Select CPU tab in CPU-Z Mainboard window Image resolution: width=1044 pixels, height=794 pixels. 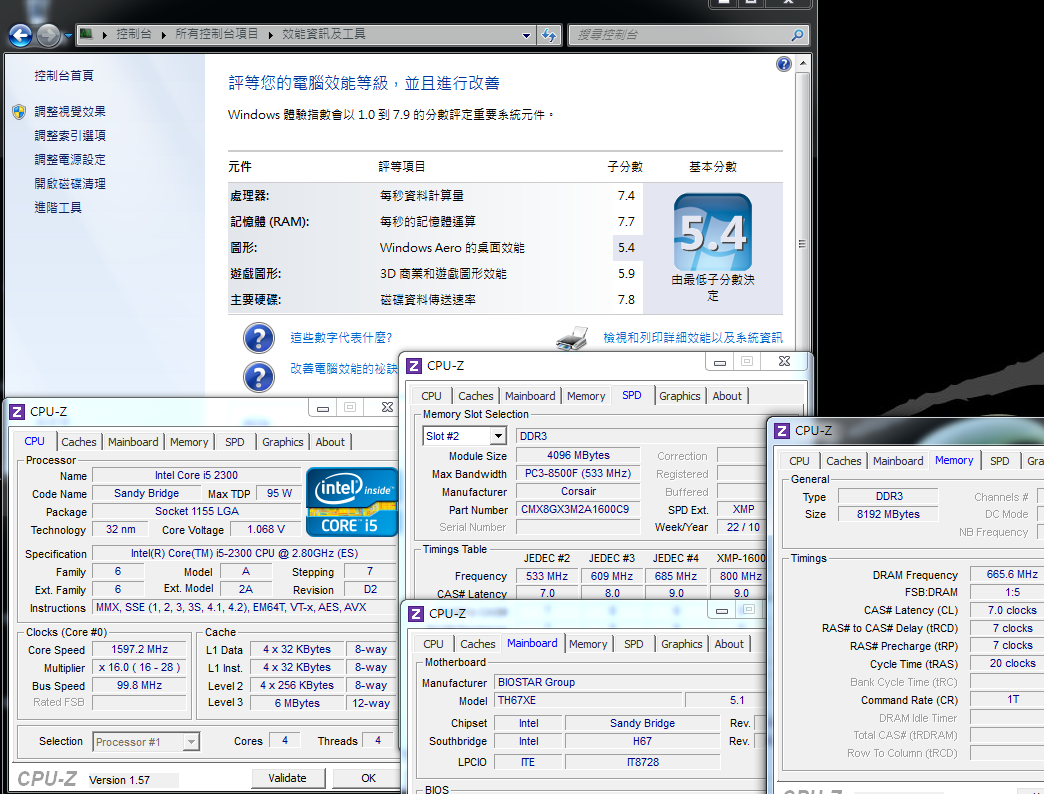(433, 644)
